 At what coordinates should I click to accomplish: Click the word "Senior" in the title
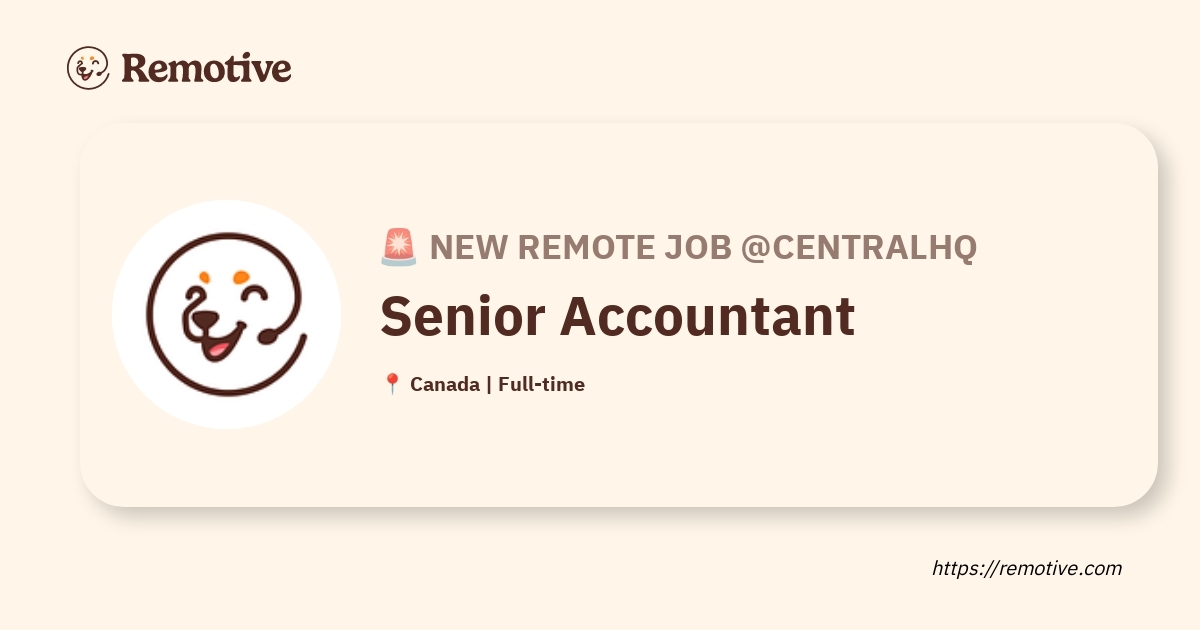(x=462, y=316)
